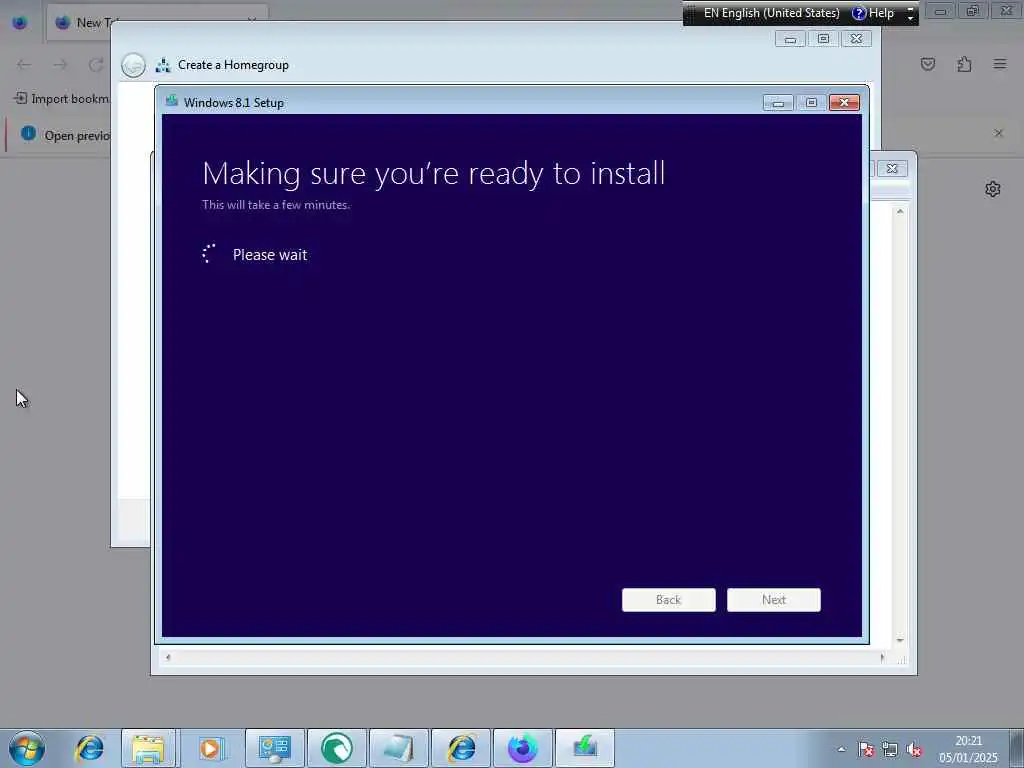This screenshot has width=1024, height=768.
Task: Open the Windows Setup taskbar icon
Action: click(585, 748)
